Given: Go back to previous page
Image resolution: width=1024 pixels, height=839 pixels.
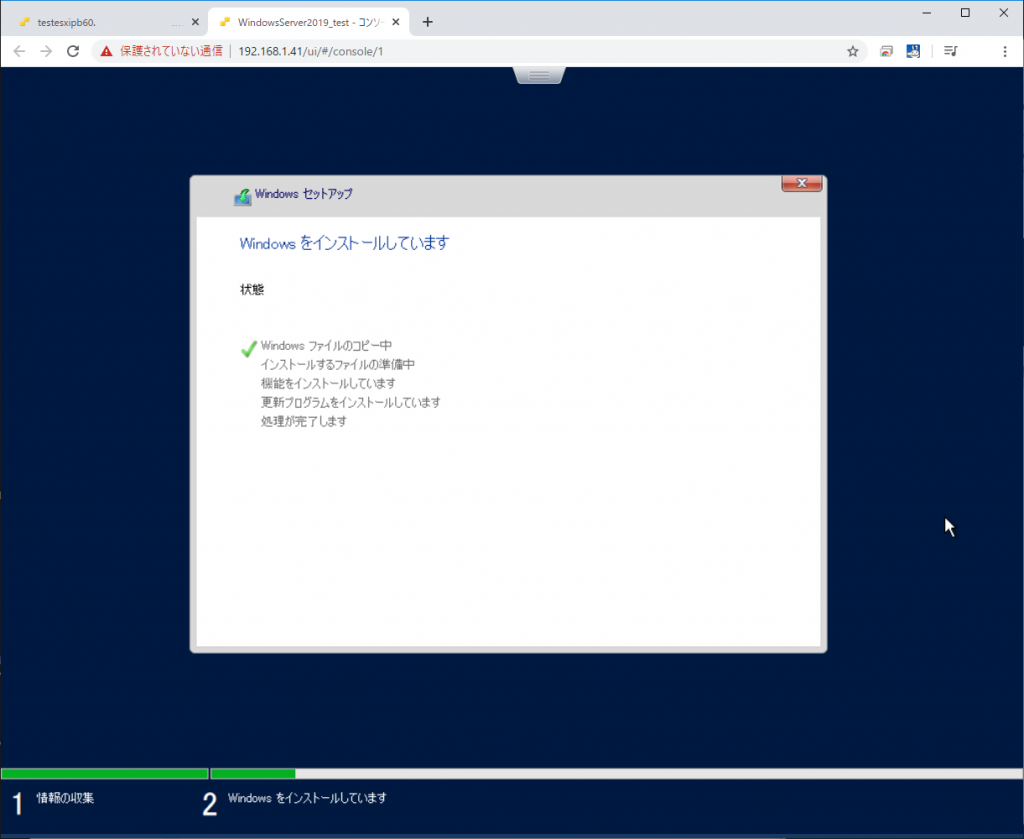Looking at the screenshot, I should [19, 51].
